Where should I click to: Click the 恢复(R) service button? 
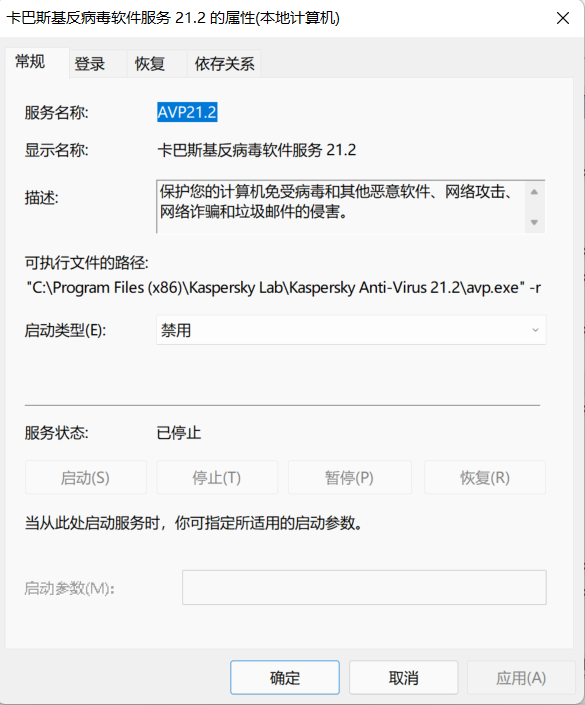point(485,477)
